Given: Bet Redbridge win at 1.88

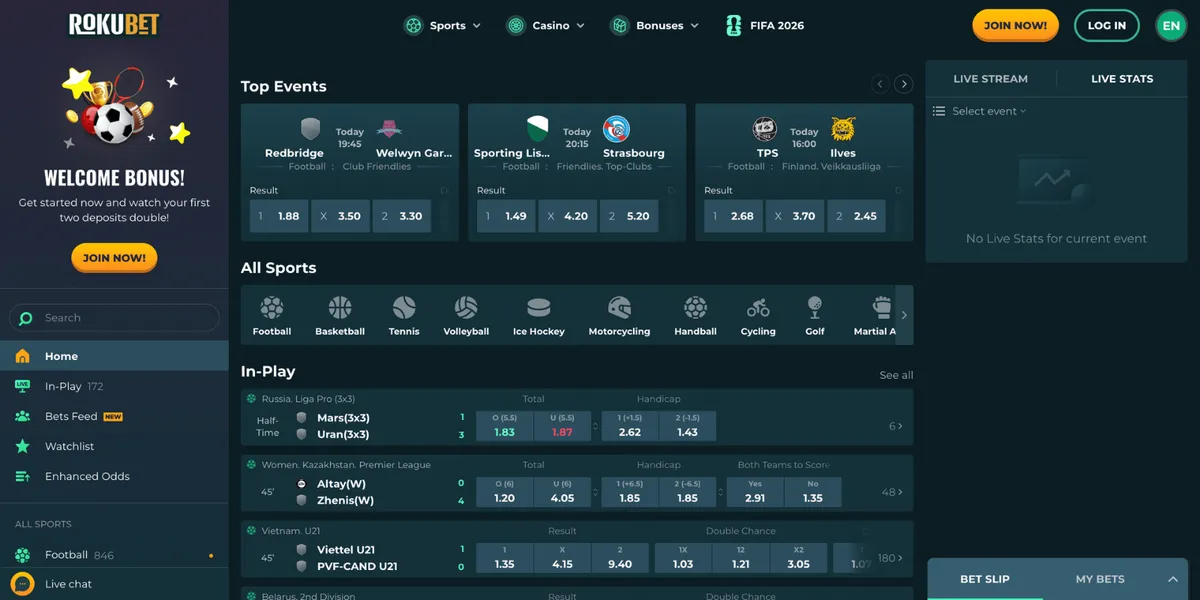Looking at the screenshot, I should (x=279, y=216).
